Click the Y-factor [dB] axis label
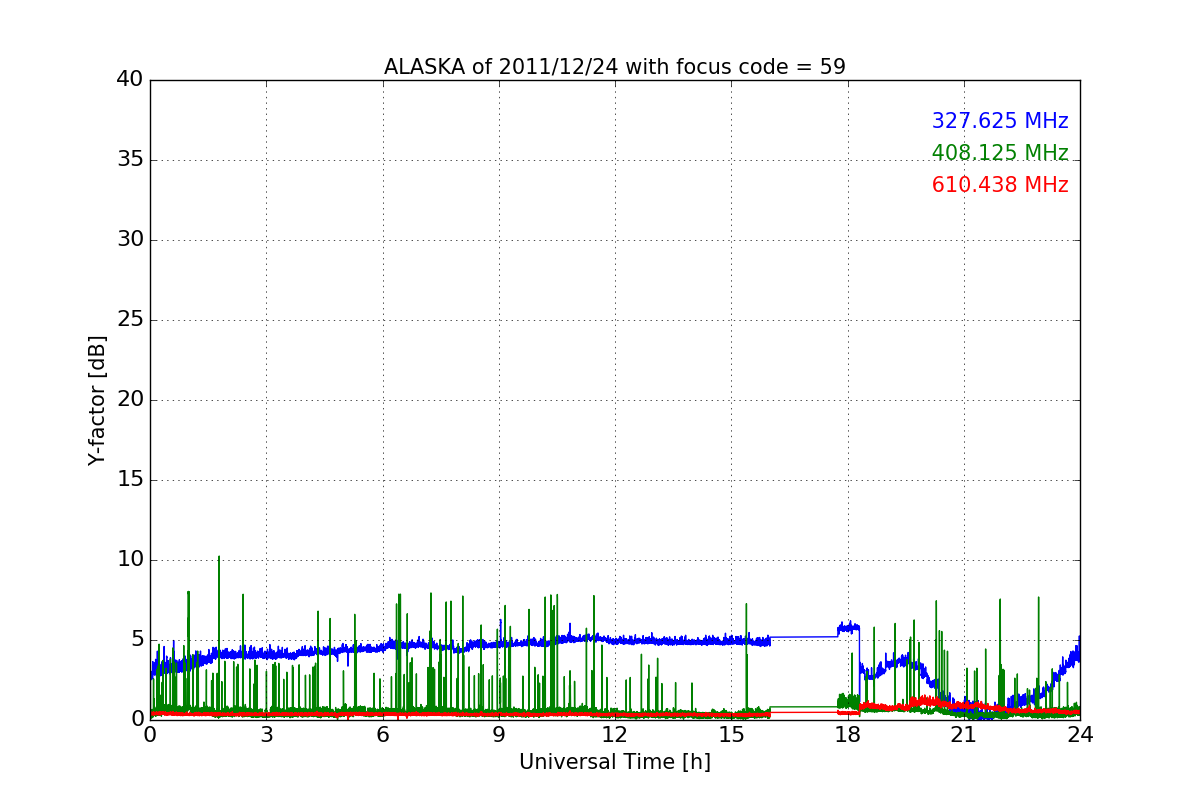Image resolution: width=1200 pixels, height=800 pixels. coord(97,400)
